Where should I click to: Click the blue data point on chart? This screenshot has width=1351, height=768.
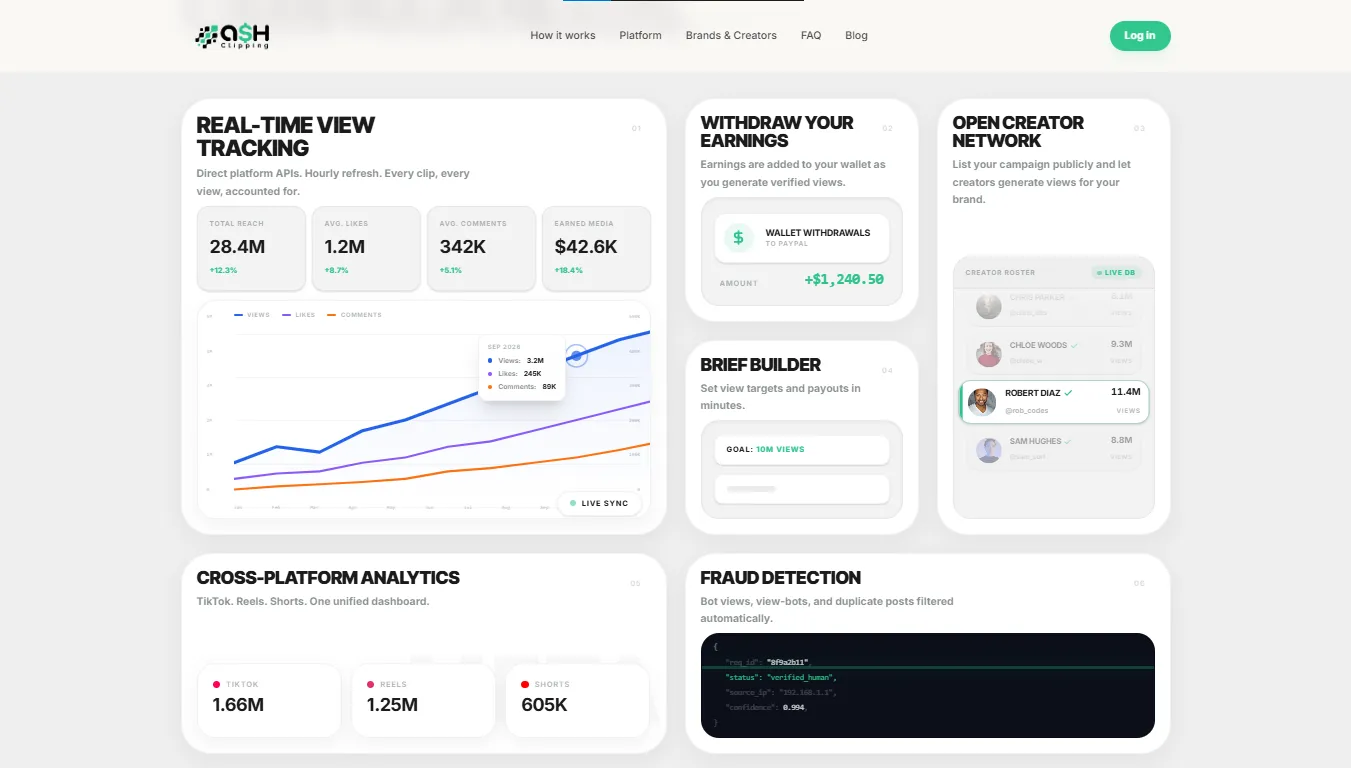pos(576,355)
